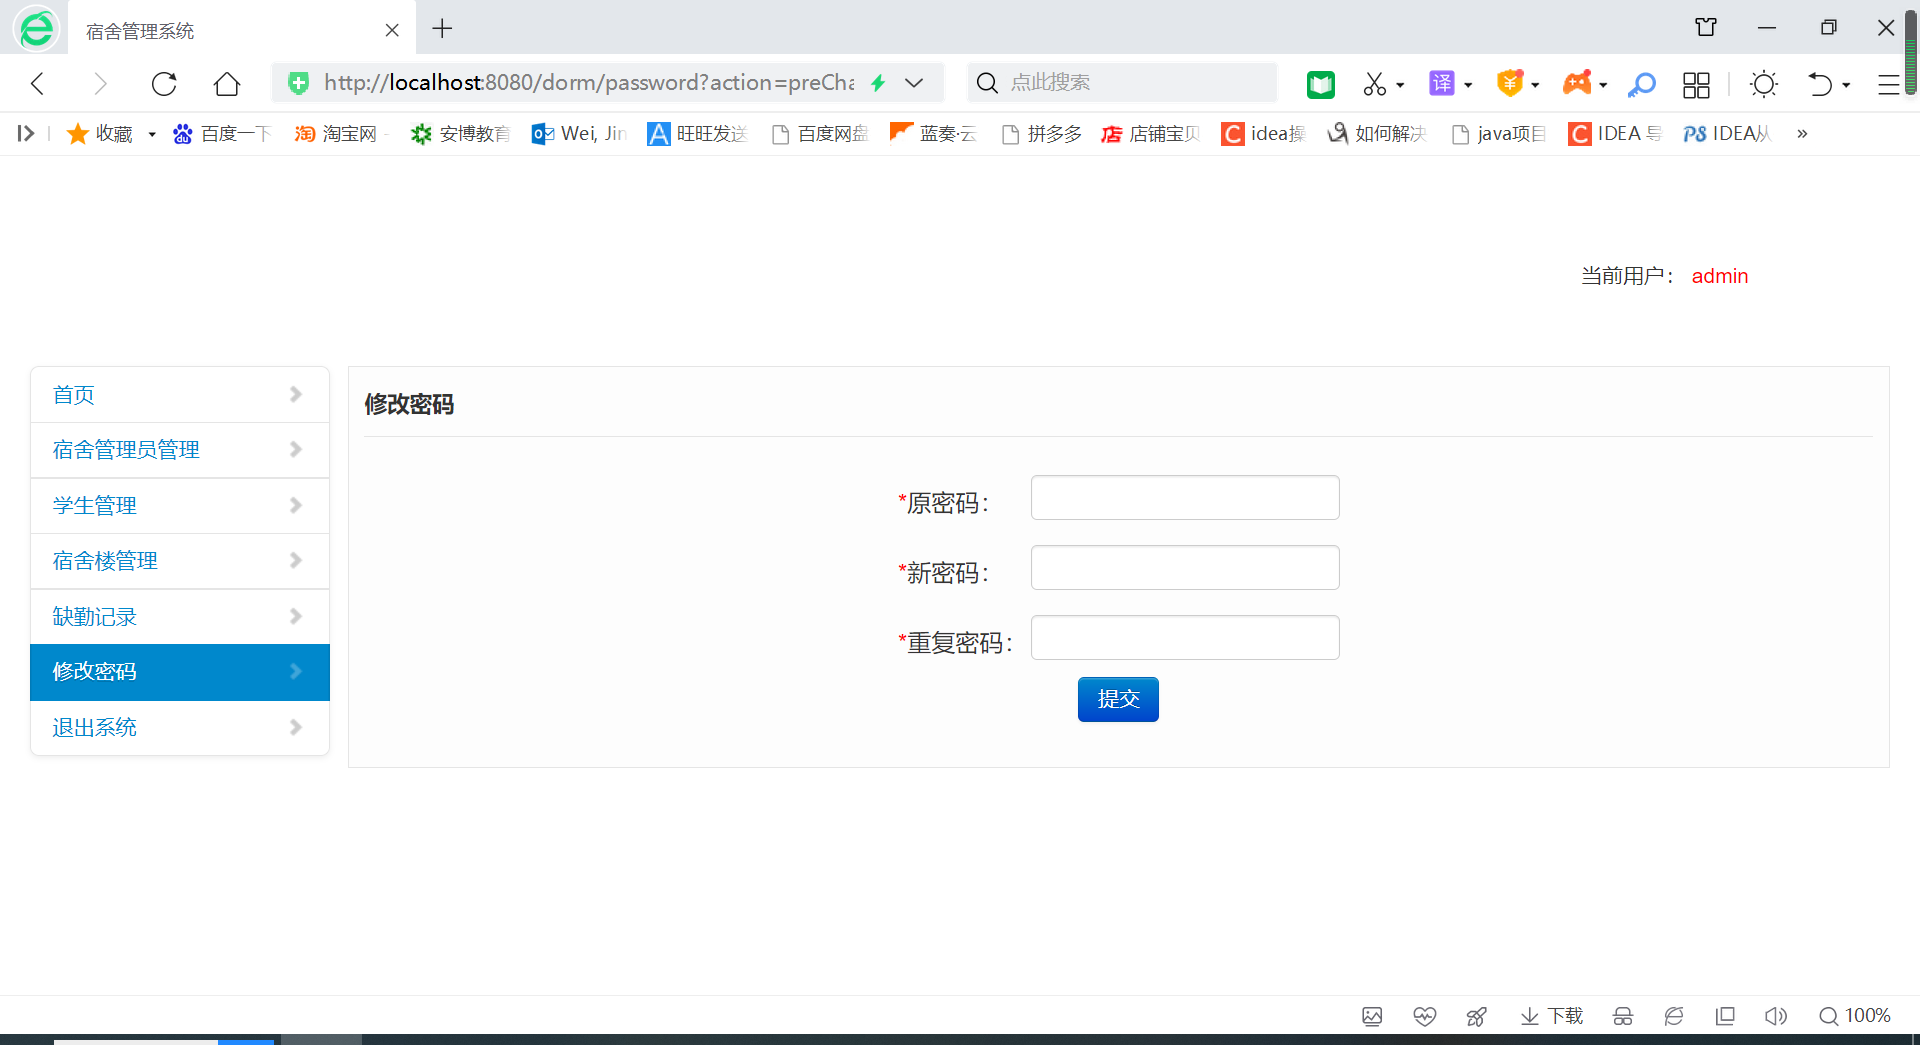Open the 下载 downloads button
Screen dimensions: 1920x1045
point(1552,1016)
